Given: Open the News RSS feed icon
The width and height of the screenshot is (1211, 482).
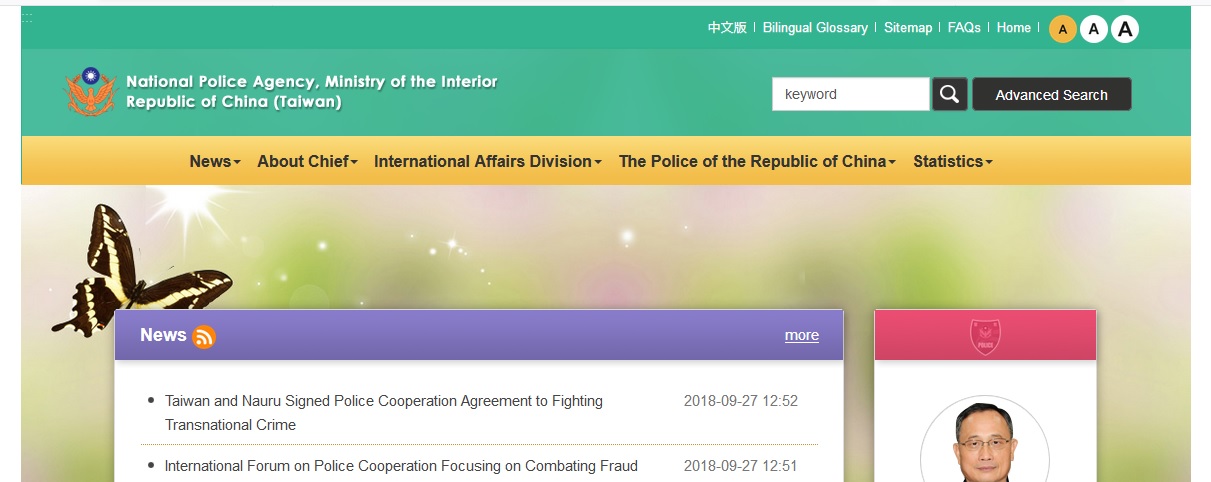Looking at the screenshot, I should (204, 337).
